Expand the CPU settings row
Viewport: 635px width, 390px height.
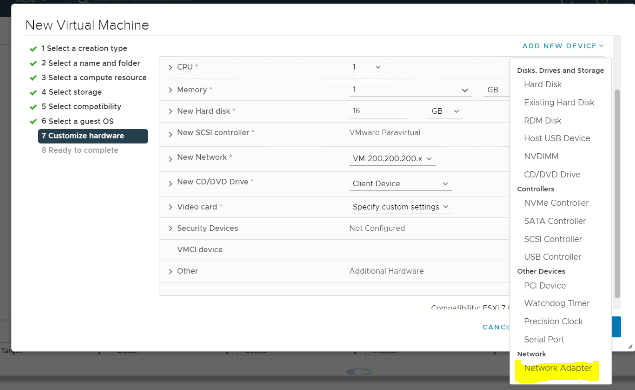coord(170,67)
